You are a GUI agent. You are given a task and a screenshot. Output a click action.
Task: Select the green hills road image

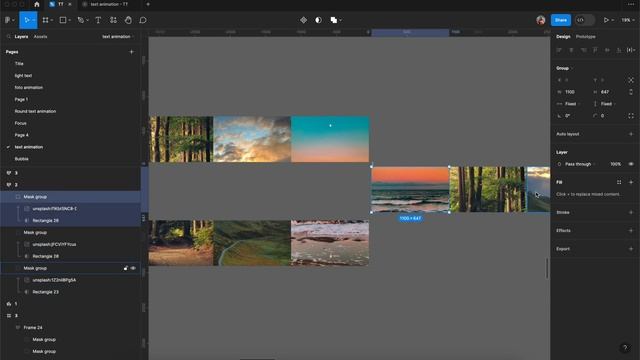[x=252, y=243]
